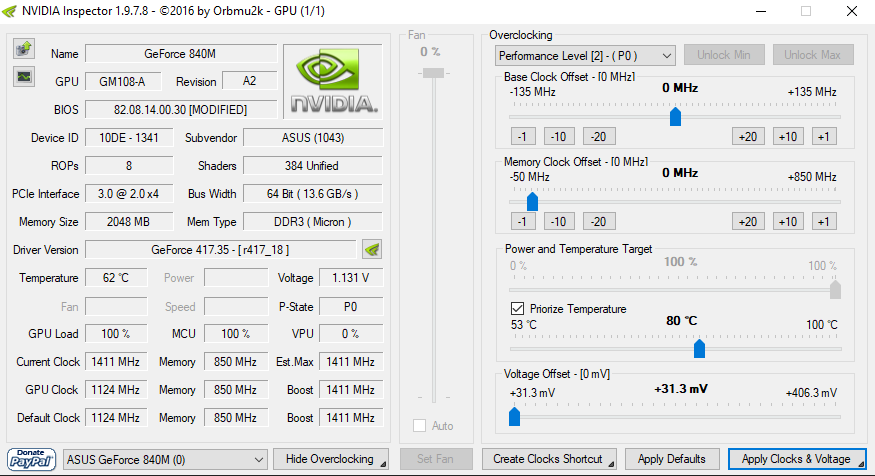The image size is (875, 476).
Task: Toggle the Fan Auto checkbox
Action: tap(420, 426)
